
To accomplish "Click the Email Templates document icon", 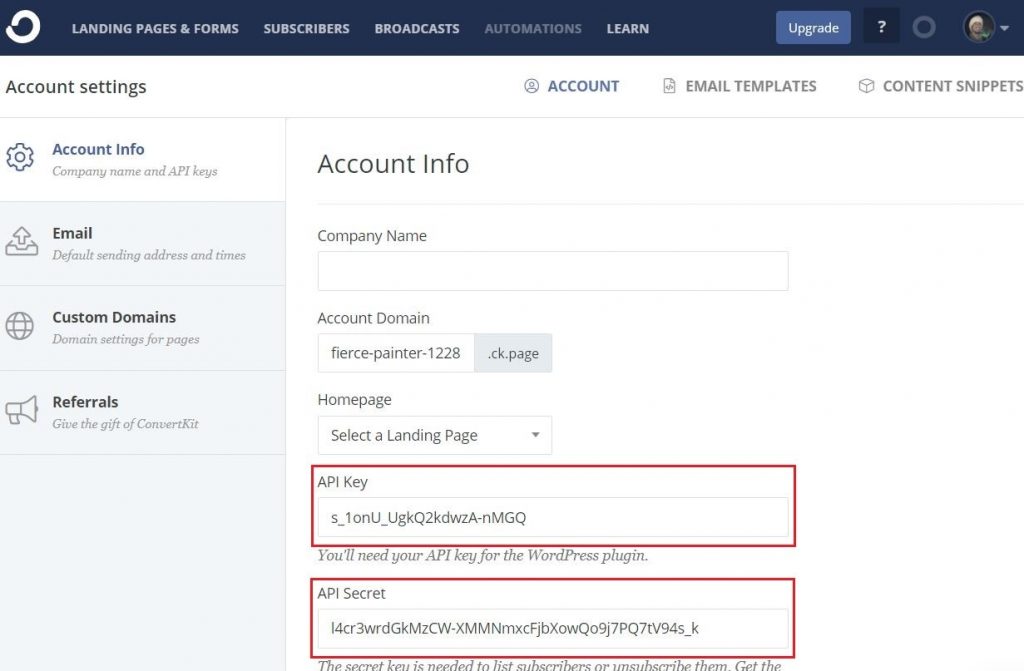I will click(x=669, y=86).
